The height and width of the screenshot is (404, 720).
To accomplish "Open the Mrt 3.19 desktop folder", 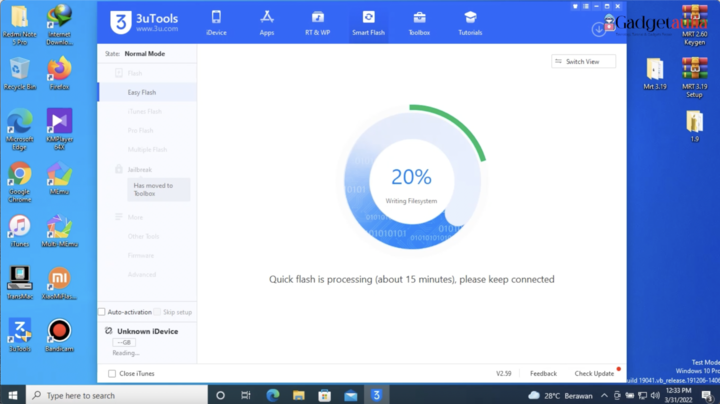I will coord(655,73).
